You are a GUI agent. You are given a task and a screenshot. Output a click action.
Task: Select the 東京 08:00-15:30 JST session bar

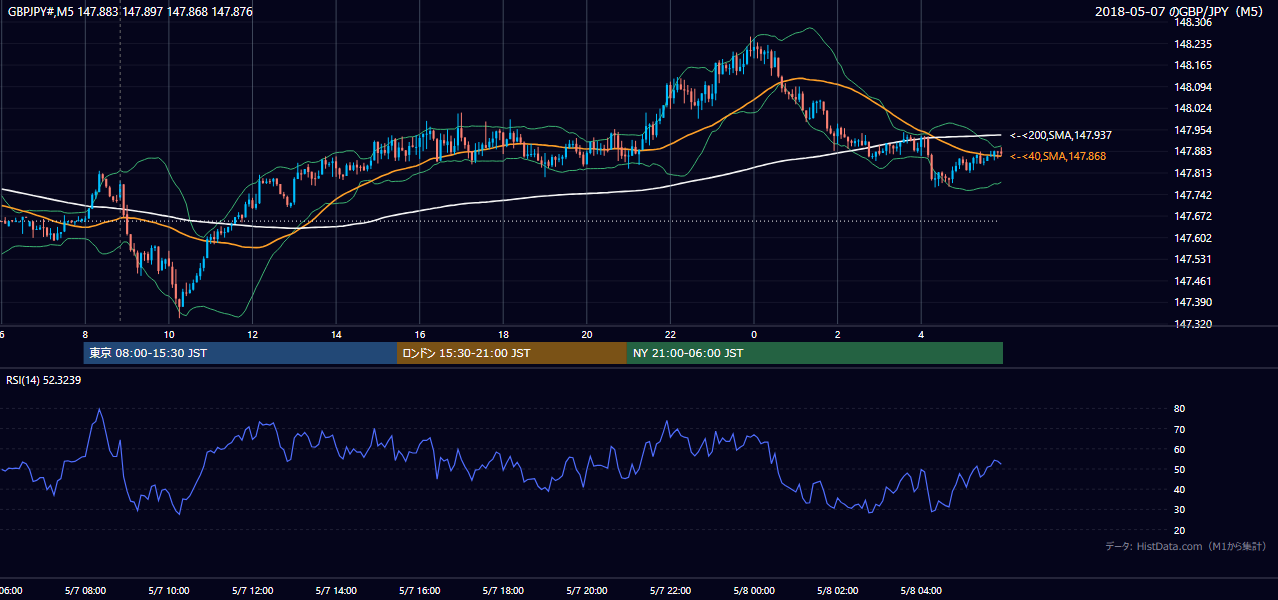[x=240, y=353]
